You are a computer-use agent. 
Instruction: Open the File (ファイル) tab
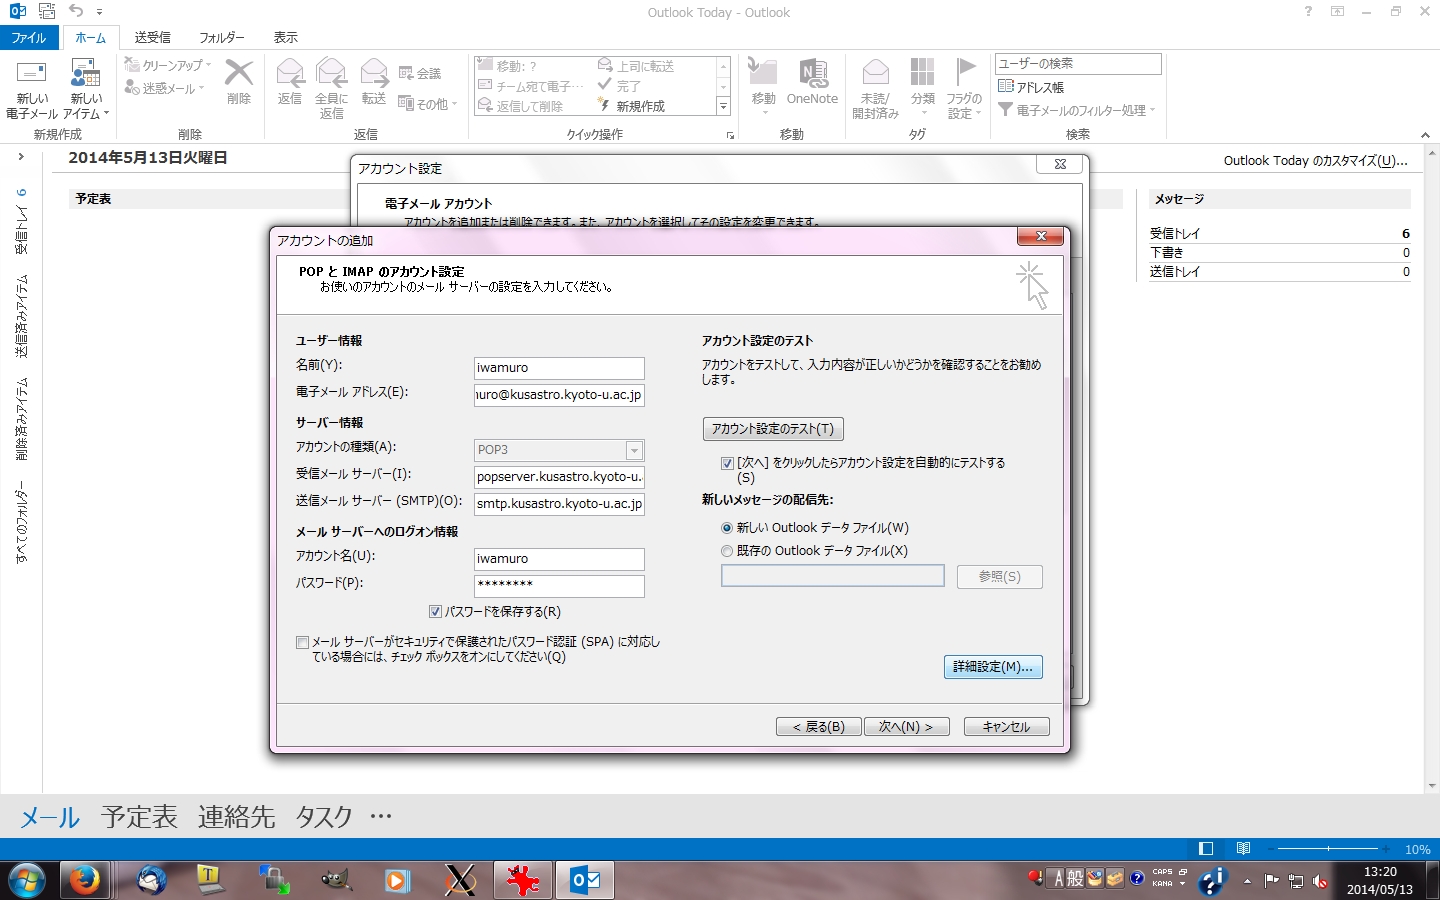tap(29, 37)
